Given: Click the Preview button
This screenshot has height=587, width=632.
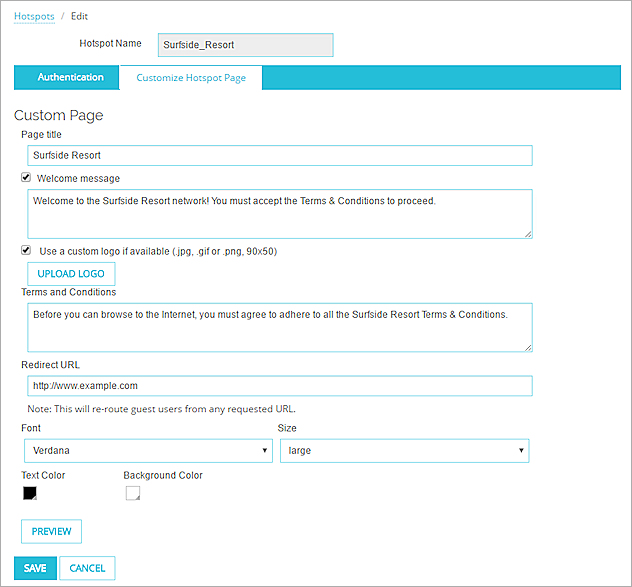Looking at the screenshot, I should (x=51, y=531).
